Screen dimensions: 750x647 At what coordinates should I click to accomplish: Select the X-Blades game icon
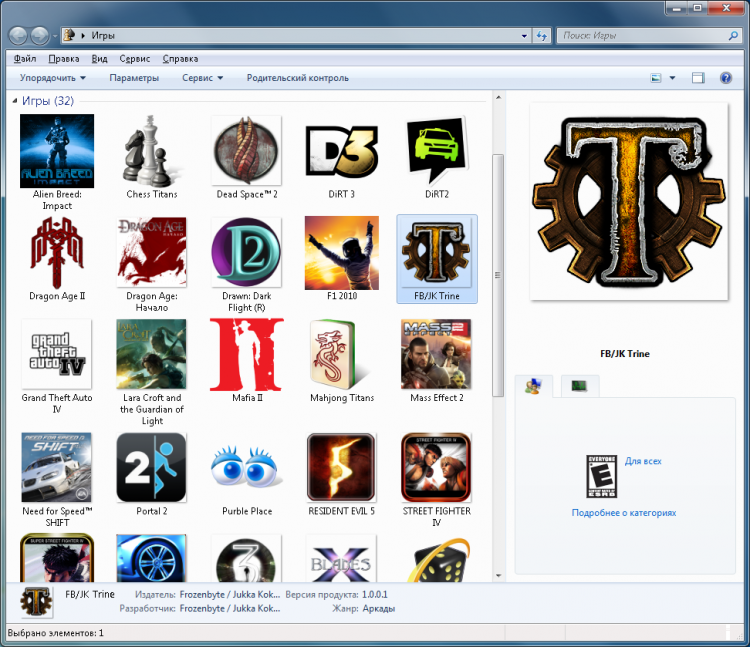coord(342,558)
